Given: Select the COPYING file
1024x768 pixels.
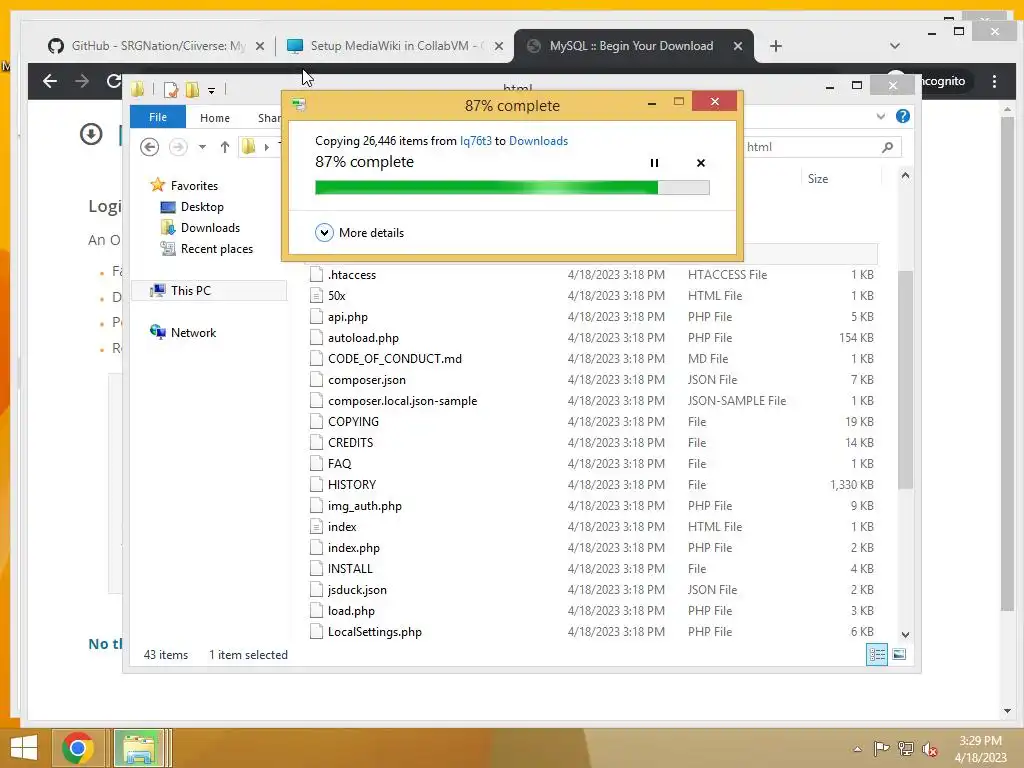Looking at the screenshot, I should (353, 421).
